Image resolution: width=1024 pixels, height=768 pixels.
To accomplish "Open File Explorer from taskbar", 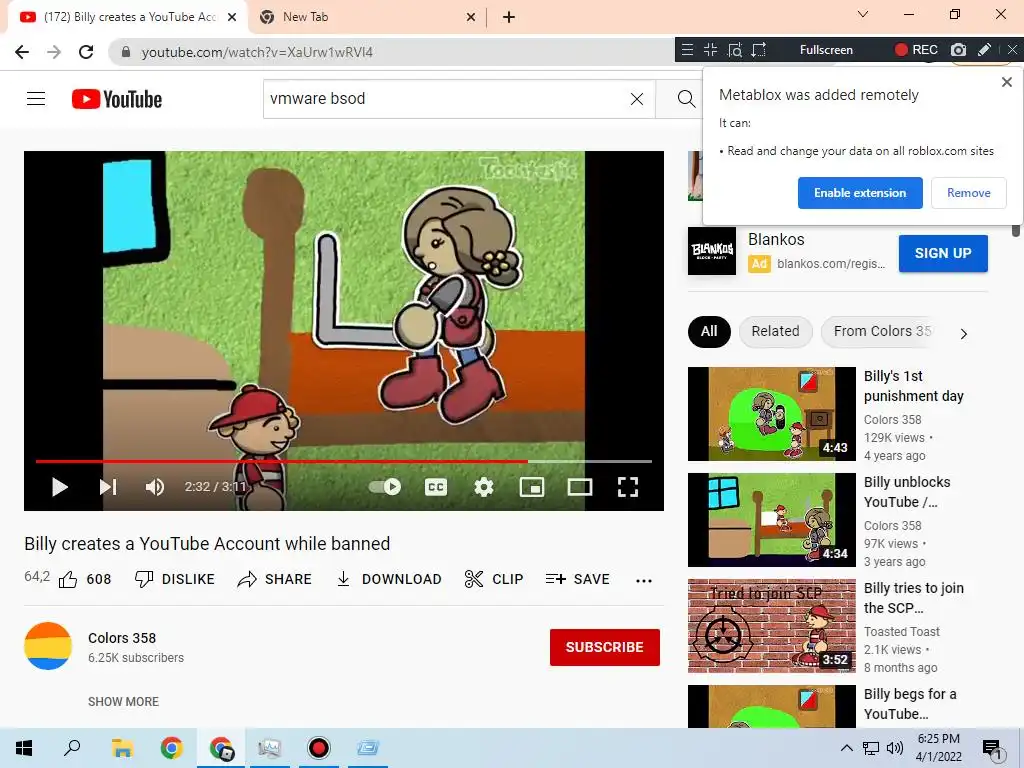I will click(122, 748).
